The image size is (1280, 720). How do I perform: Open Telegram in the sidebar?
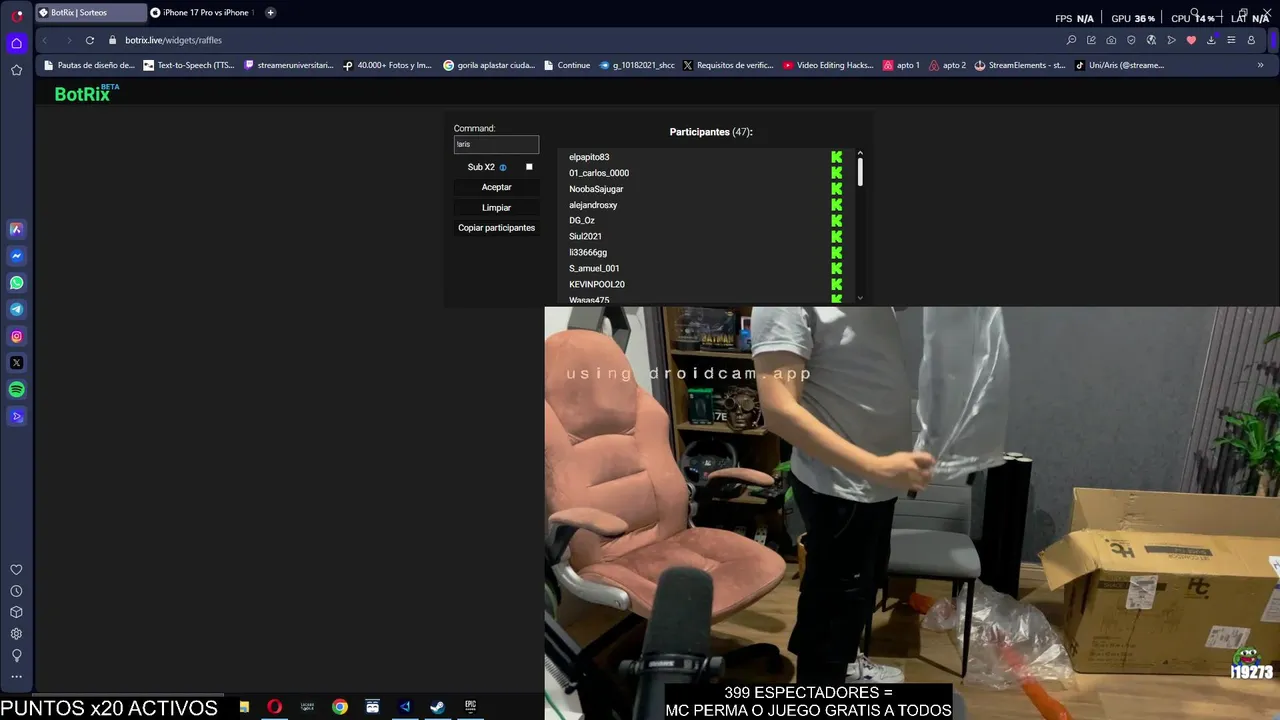[16, 309]
